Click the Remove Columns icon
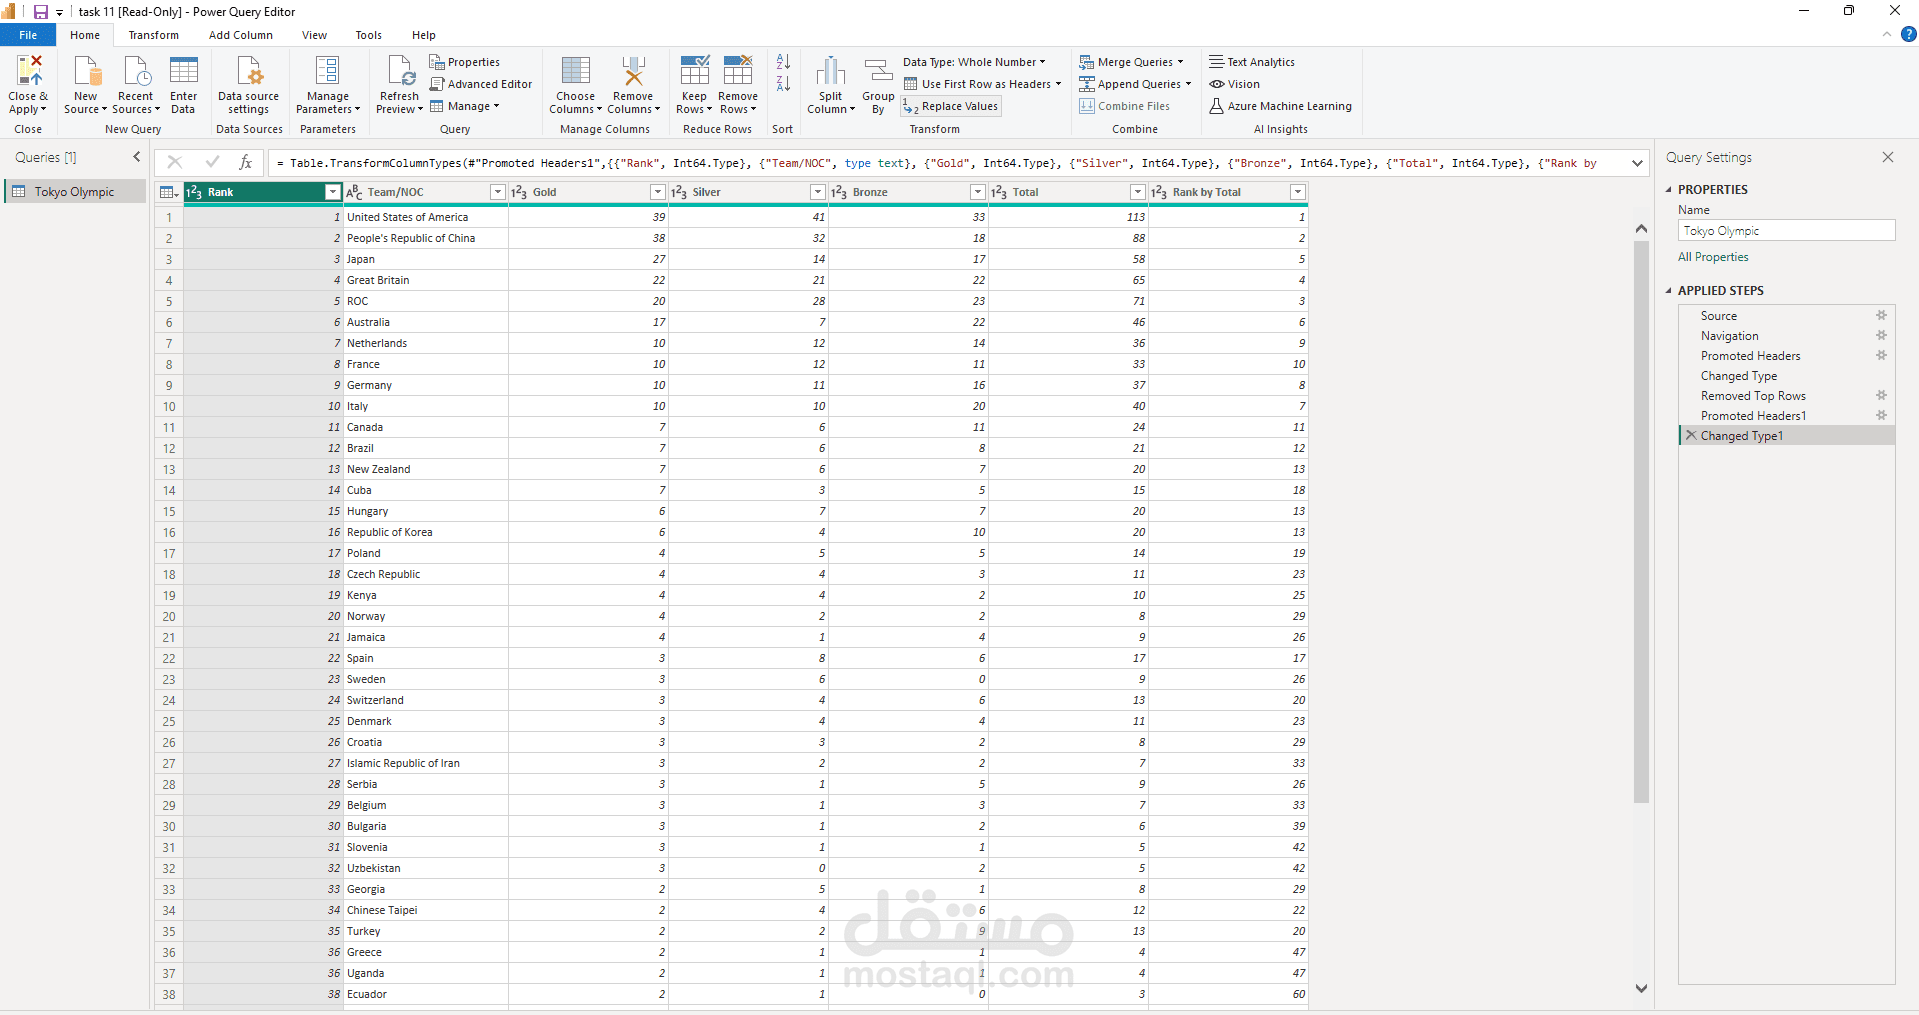 tap(633, 71)
